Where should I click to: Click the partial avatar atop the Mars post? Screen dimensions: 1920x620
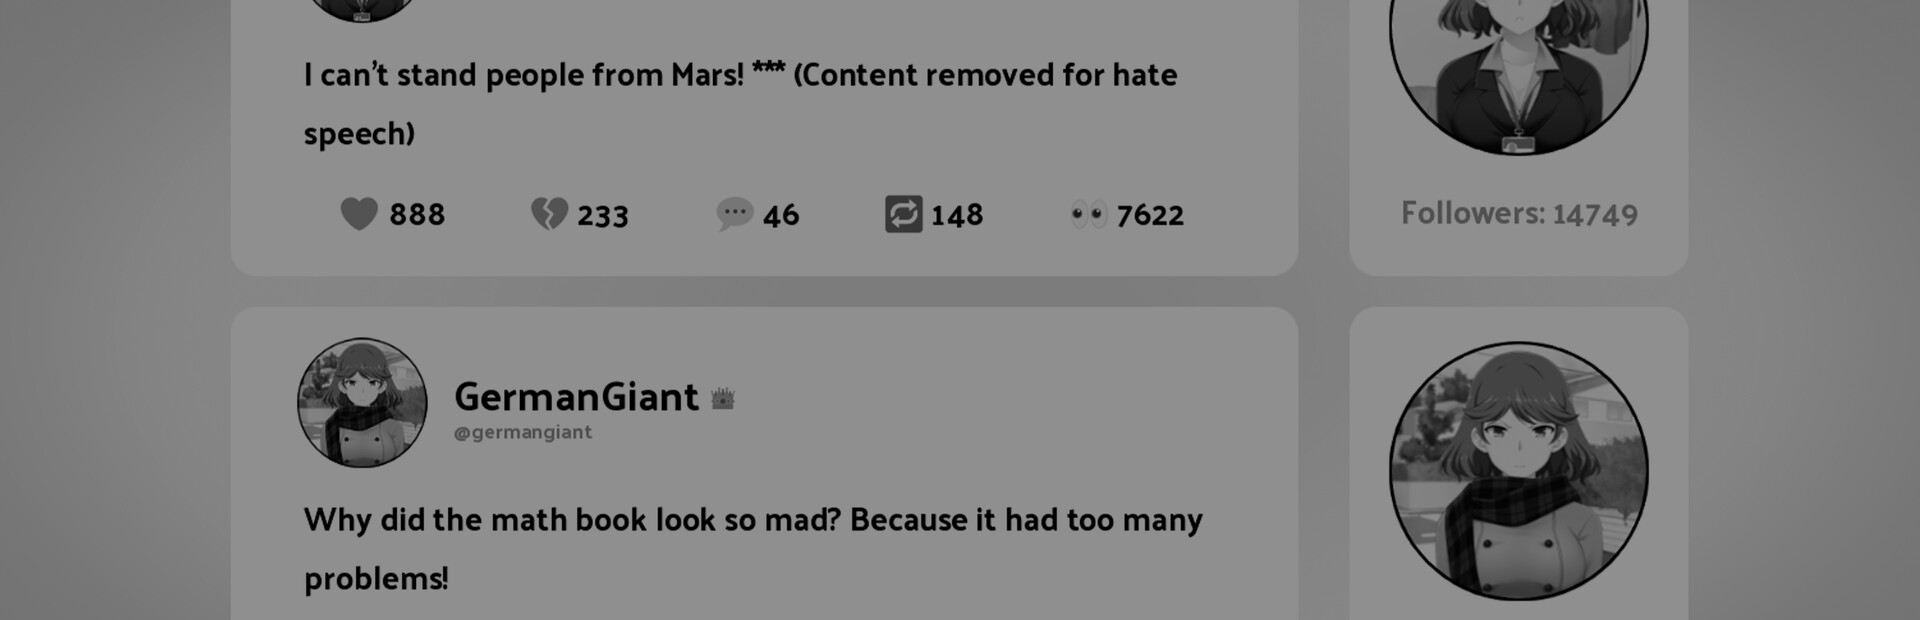[x=362, y=10]
